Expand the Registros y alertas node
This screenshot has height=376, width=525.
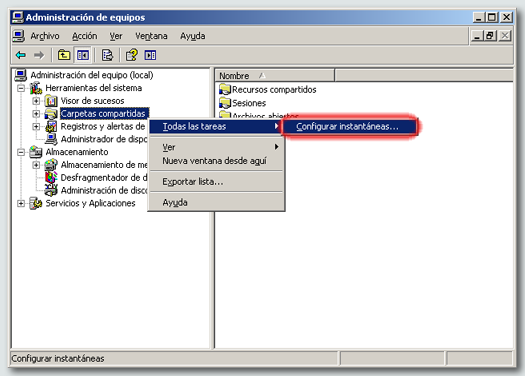[36, 127]
